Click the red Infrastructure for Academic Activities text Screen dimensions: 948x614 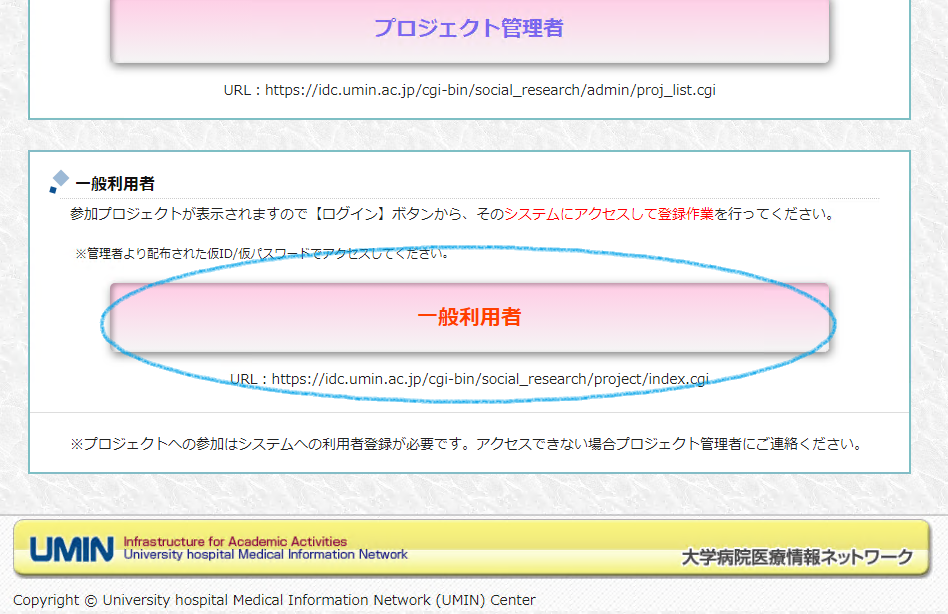click(235, 541)
